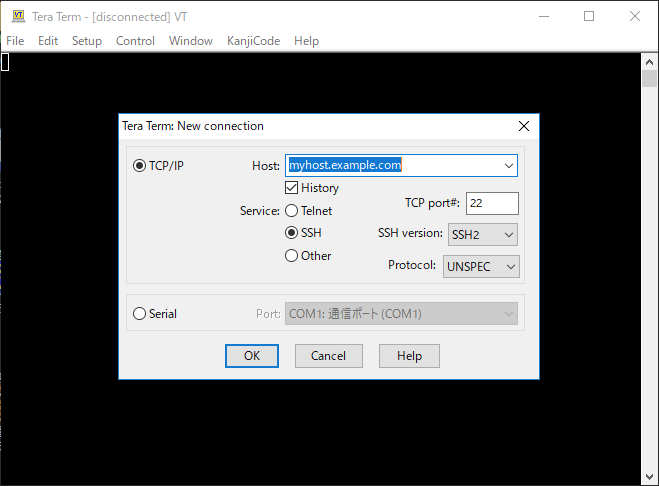Click the 'TCP port#:' label

click(432, 203)
